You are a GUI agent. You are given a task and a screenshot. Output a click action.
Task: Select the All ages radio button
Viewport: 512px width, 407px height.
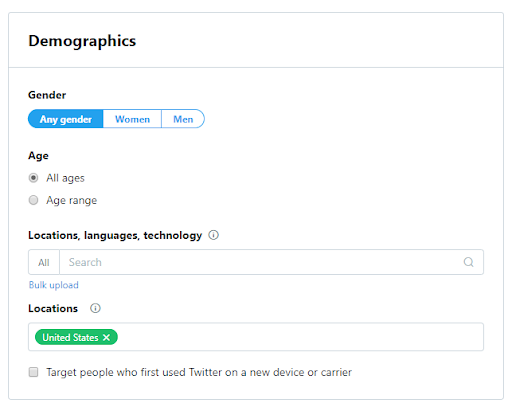point(33,178)
